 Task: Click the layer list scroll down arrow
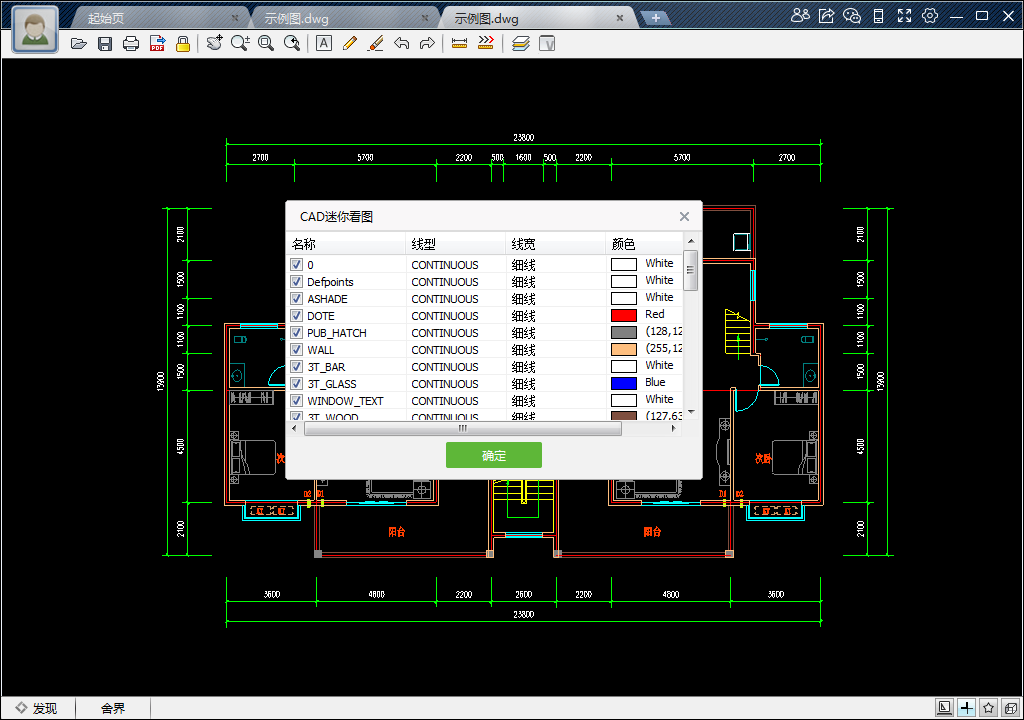(690, 411)
